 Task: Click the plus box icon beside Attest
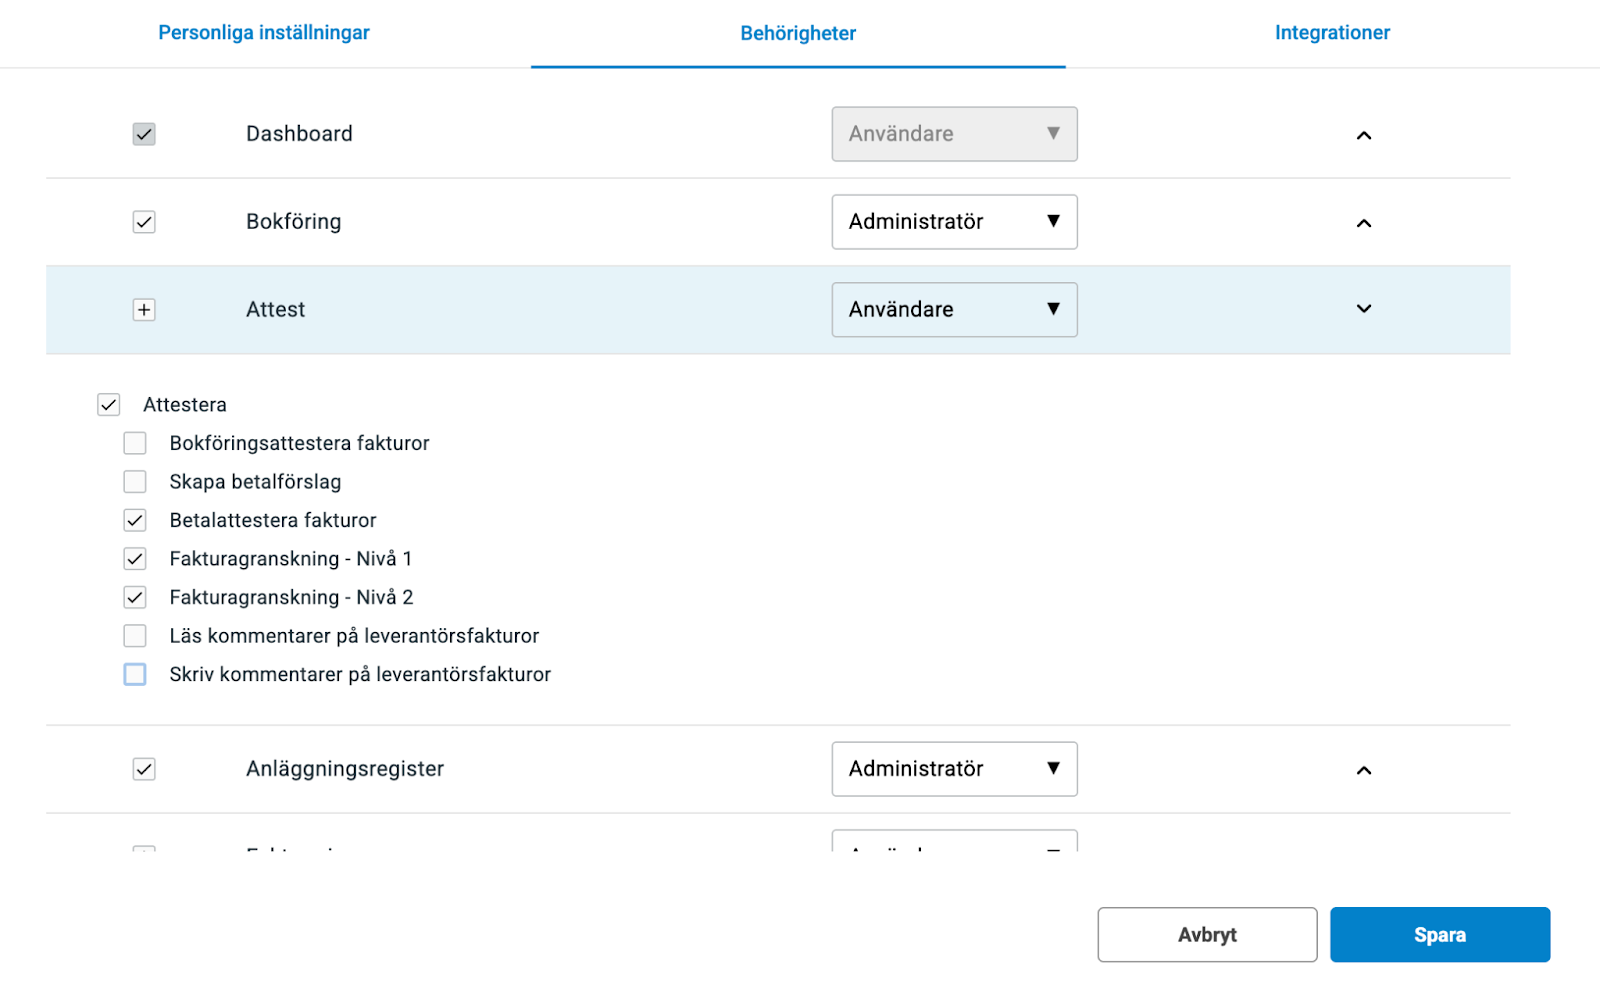coord(144,310)
